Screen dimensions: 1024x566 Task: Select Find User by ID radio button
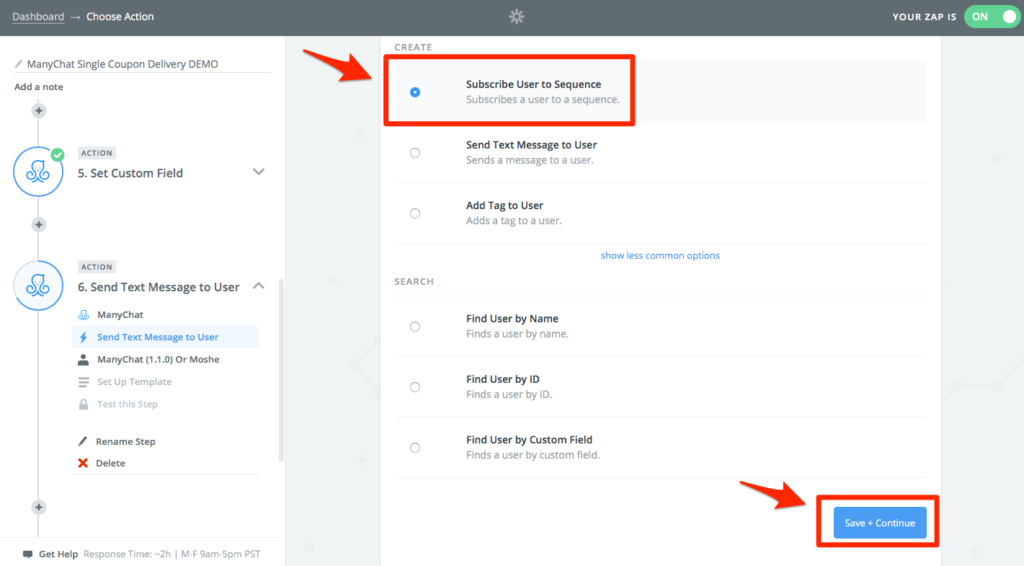[415, 387]
